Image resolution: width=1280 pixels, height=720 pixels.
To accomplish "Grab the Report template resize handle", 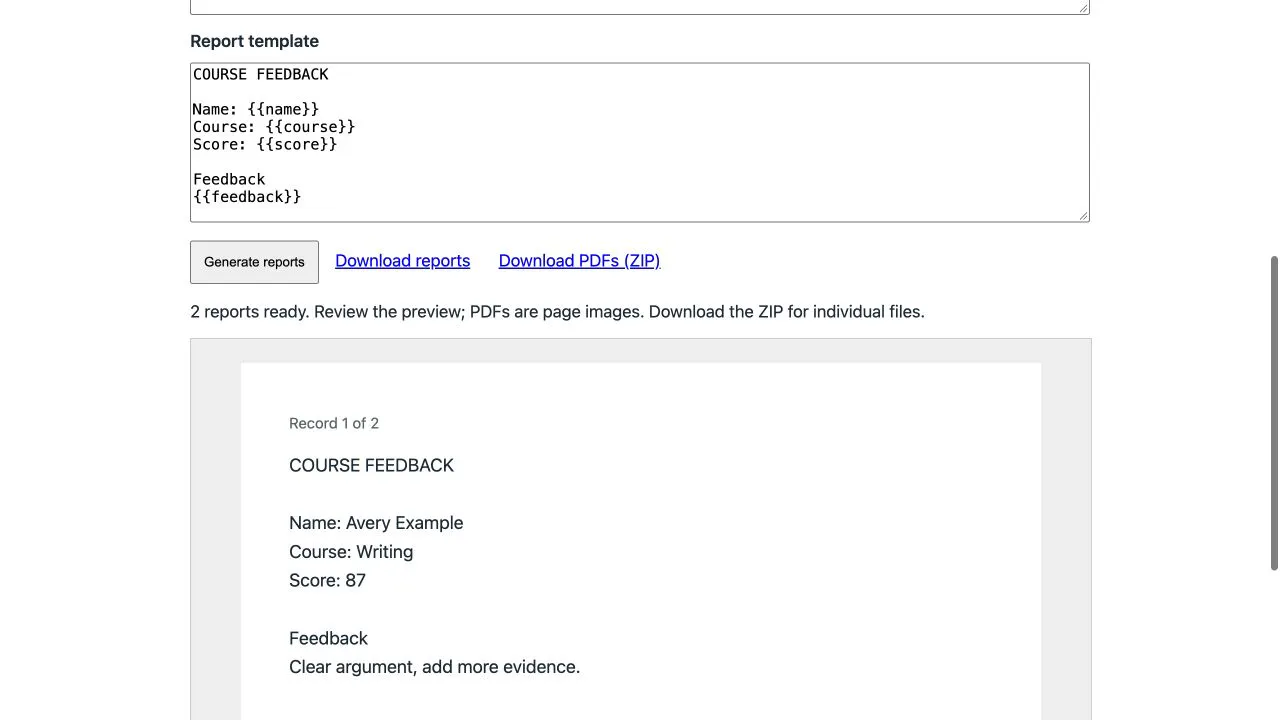I will [x=1082, y=214].
